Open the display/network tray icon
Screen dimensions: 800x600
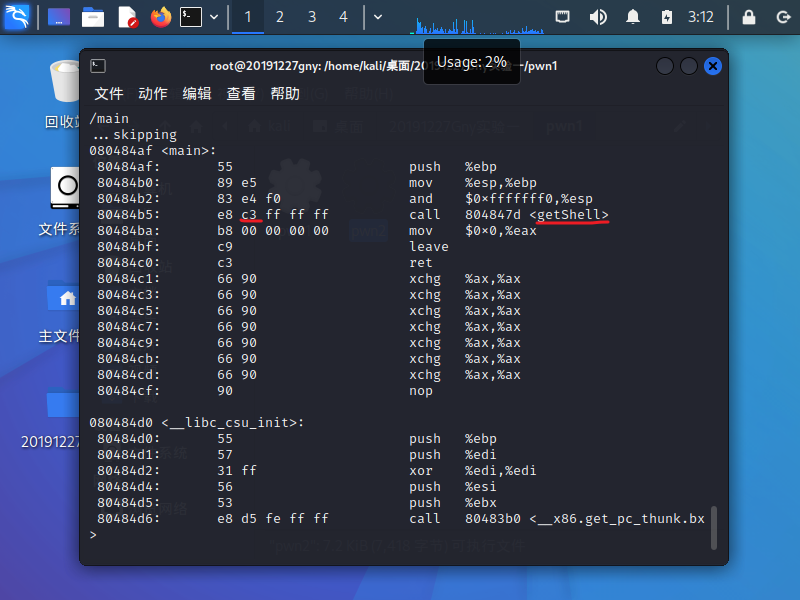pos(562,17)
